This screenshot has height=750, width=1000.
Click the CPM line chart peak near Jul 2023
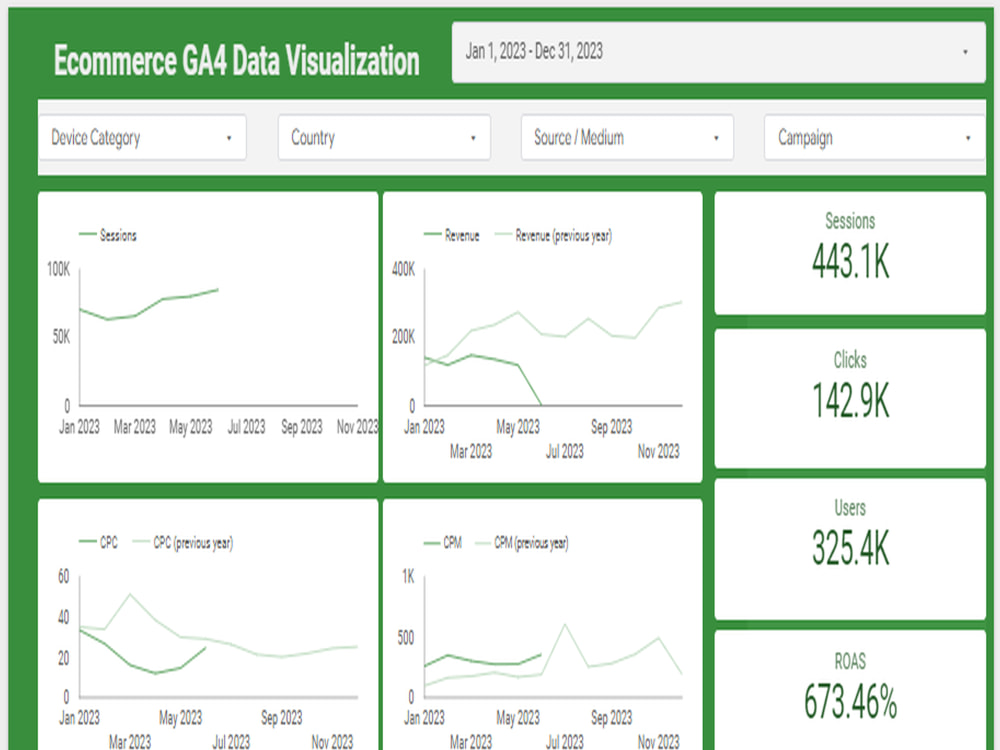click(564, 622)
